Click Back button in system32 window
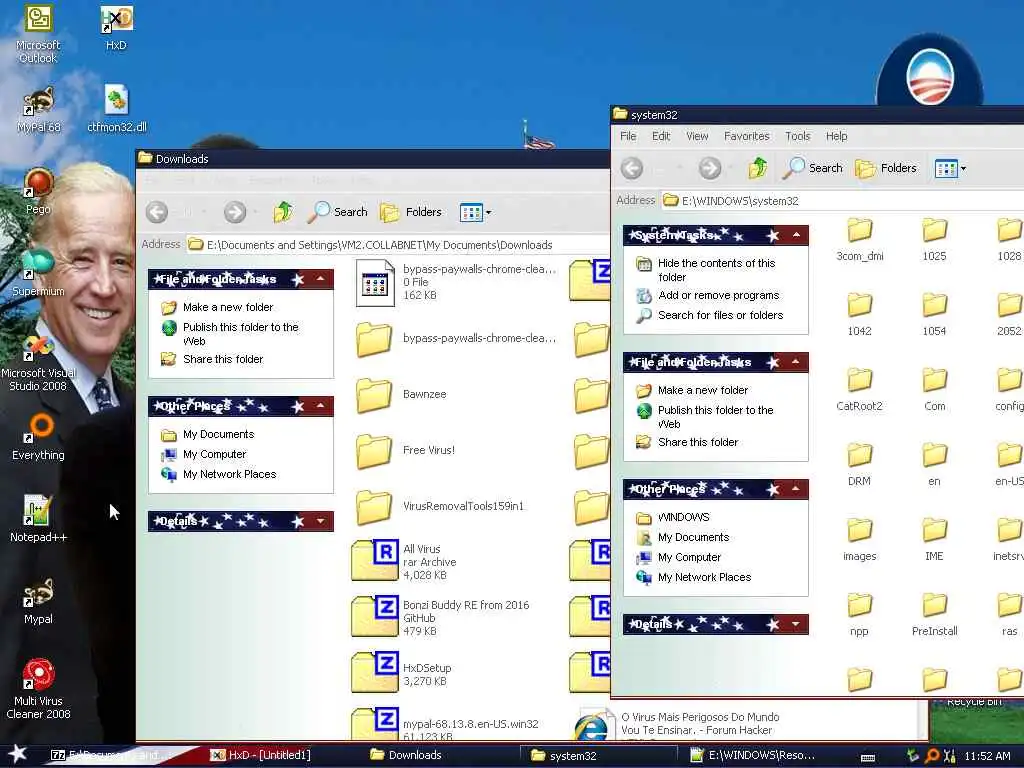This screenshot has height=768, width=1024. 632,168
